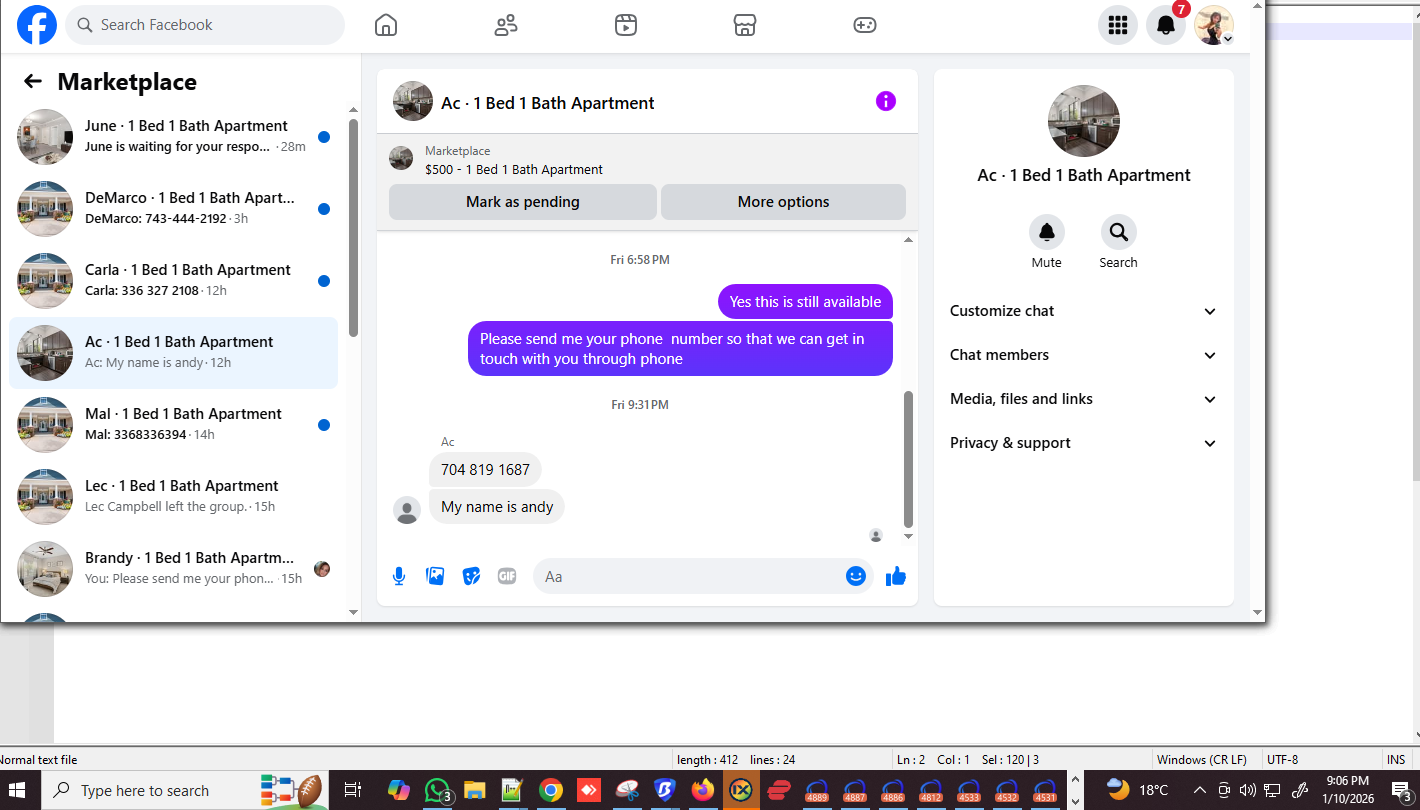Open the Friends tab icon
Image resolution: width=1420 pixels, height=810 pixels.
coord(506,25)
